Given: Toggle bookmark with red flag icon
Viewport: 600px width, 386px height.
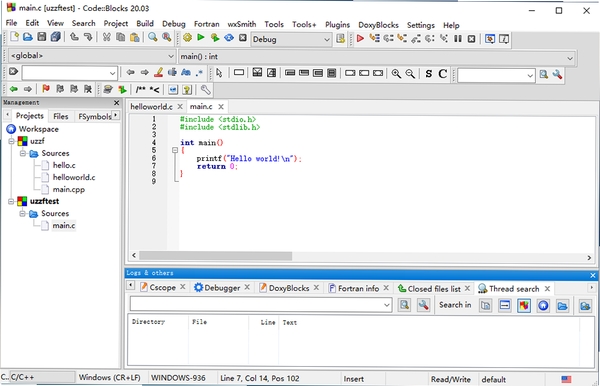Looking at the screenshot, I should click(46, 89).
